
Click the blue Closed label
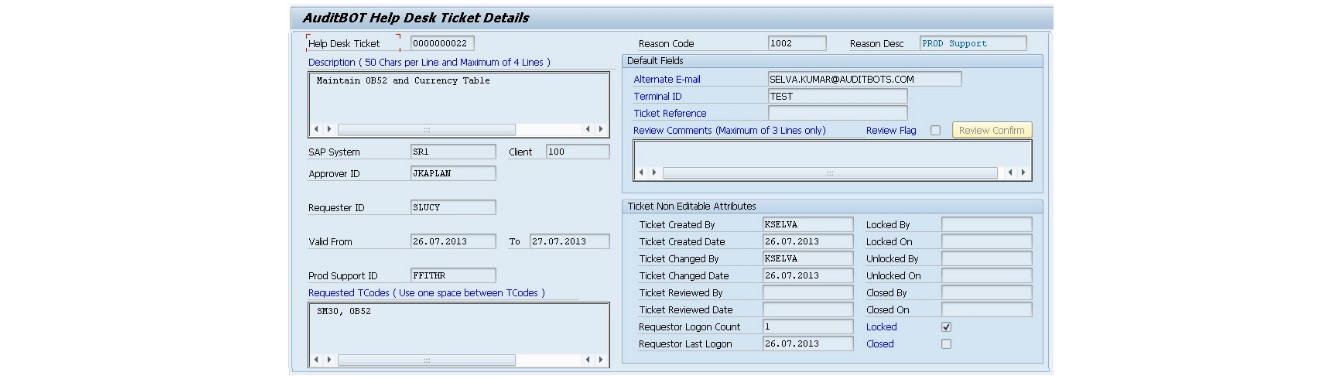coord(880,344)
